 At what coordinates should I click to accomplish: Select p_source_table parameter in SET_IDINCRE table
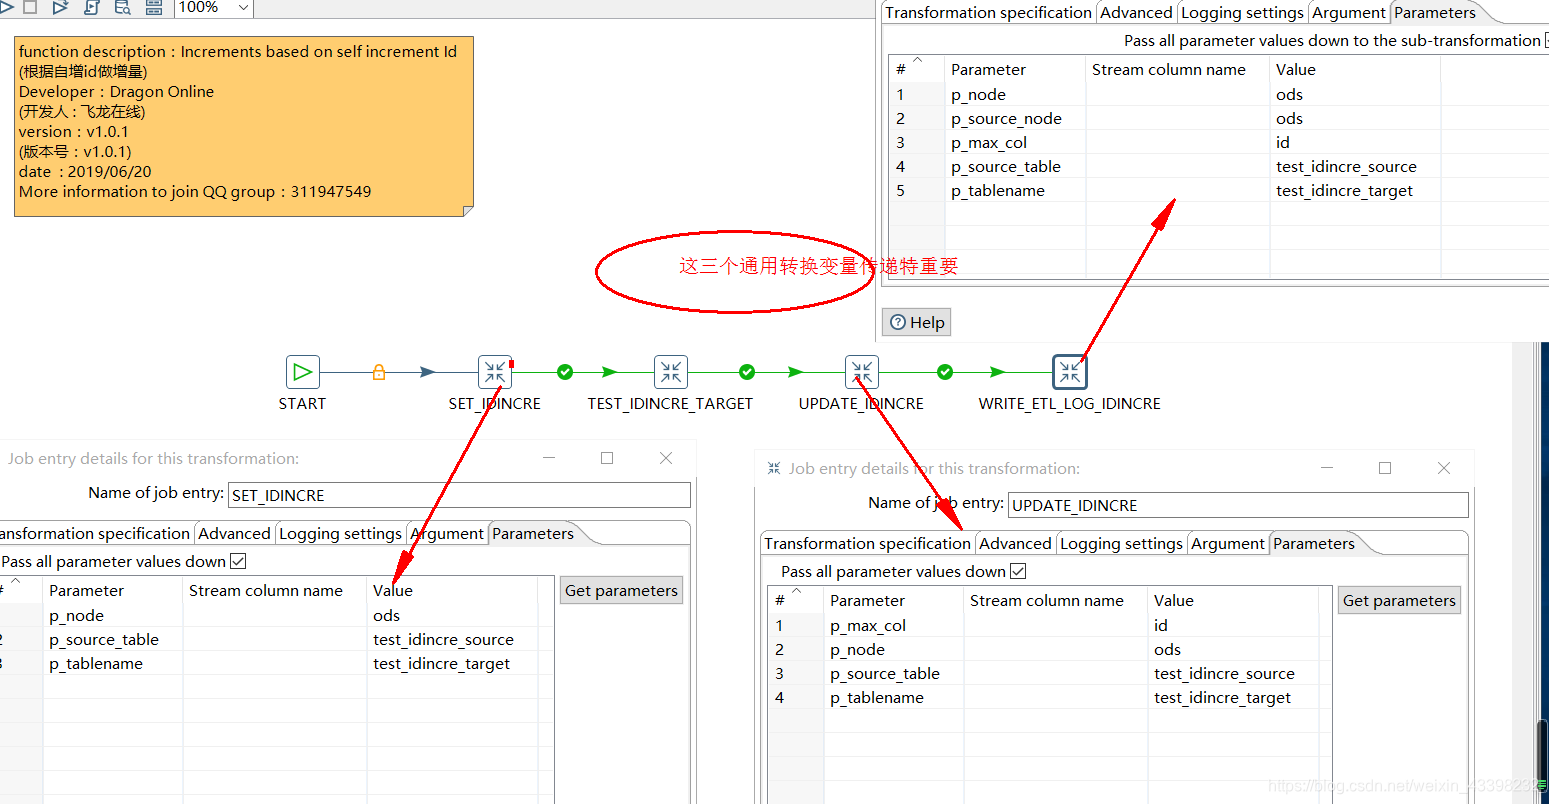(x=104, y=640)
